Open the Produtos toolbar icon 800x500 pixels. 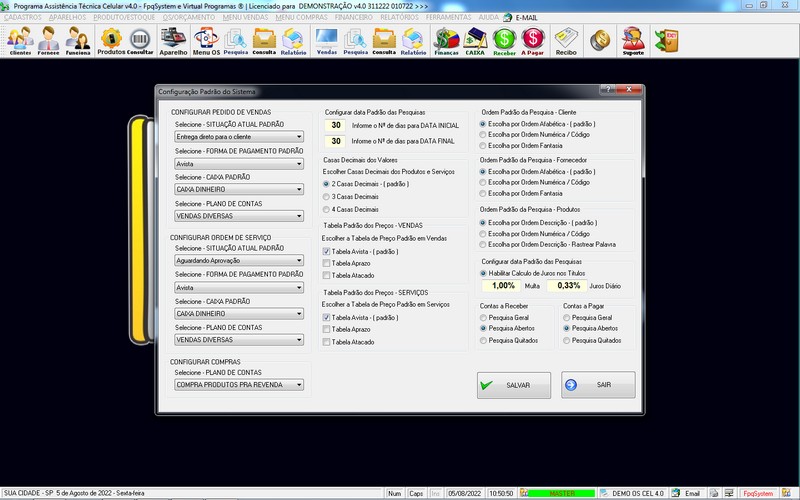111,40
